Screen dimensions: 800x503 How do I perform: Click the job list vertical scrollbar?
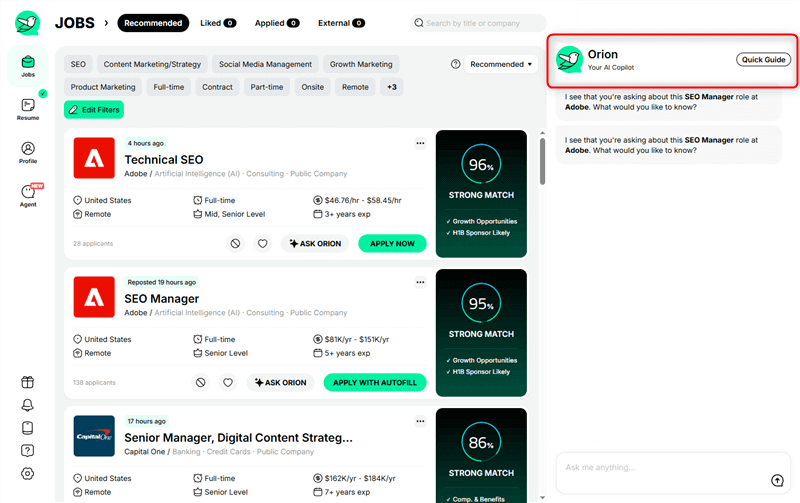(542, 161)
